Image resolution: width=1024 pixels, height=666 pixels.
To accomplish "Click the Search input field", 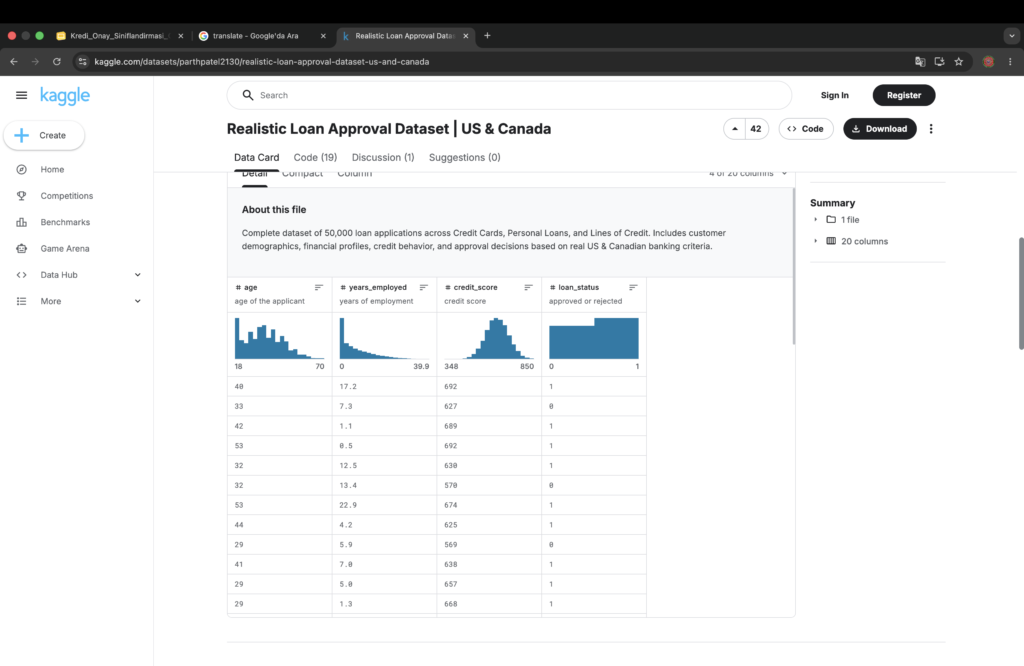I will point(509,95).
